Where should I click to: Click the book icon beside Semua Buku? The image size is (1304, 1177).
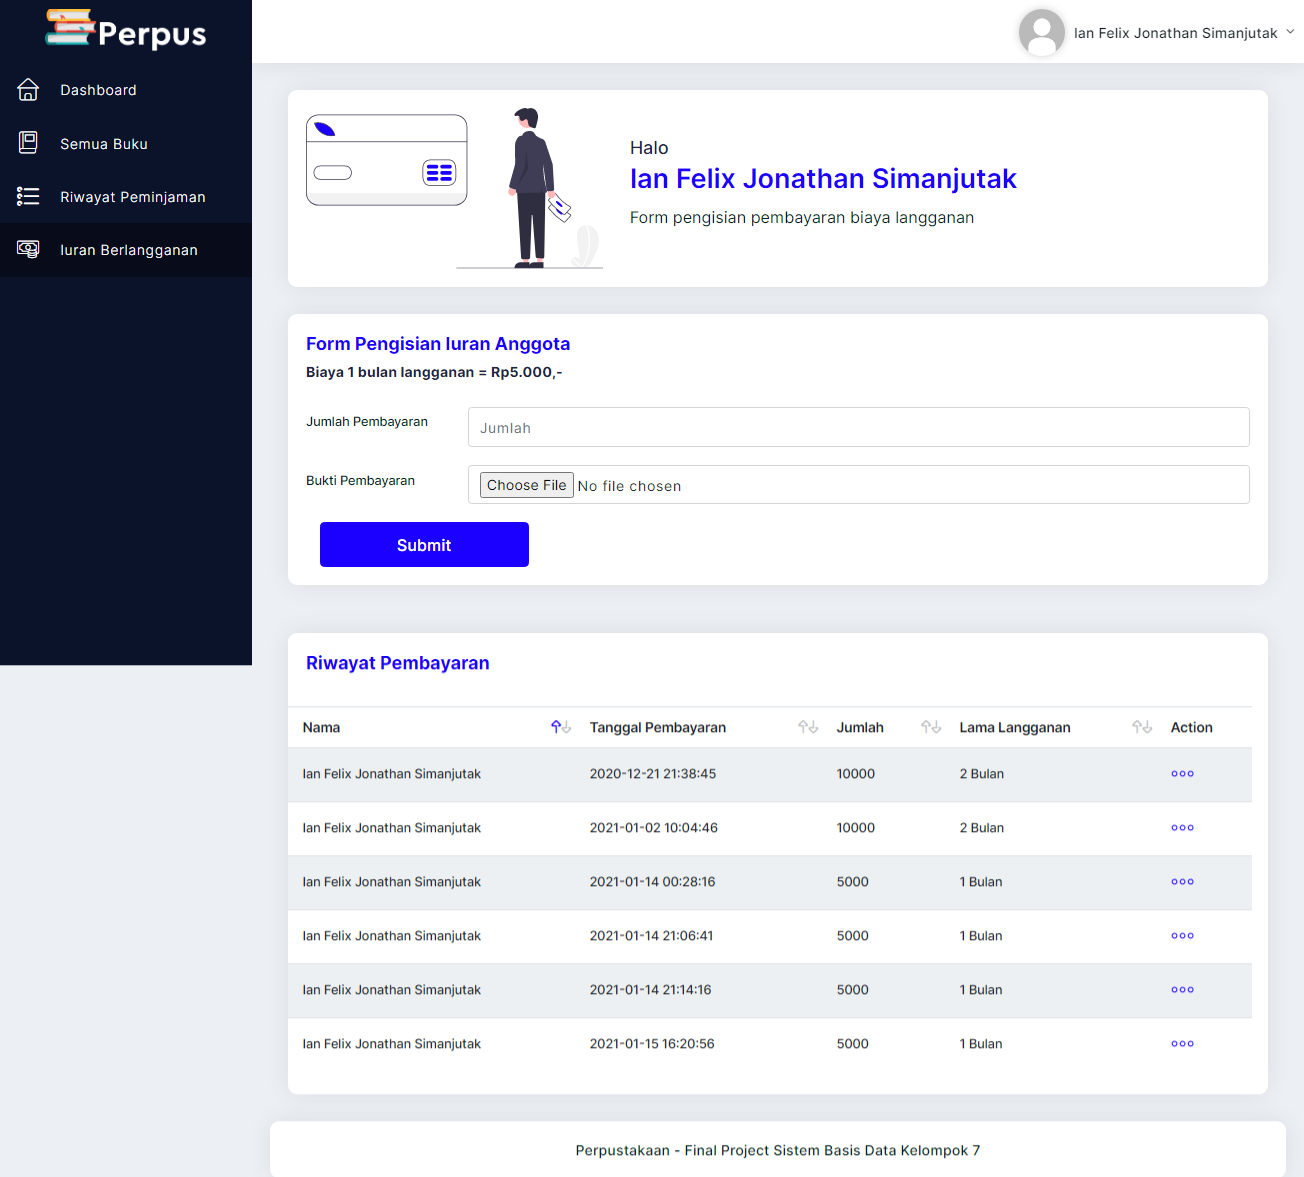point(28,143)
